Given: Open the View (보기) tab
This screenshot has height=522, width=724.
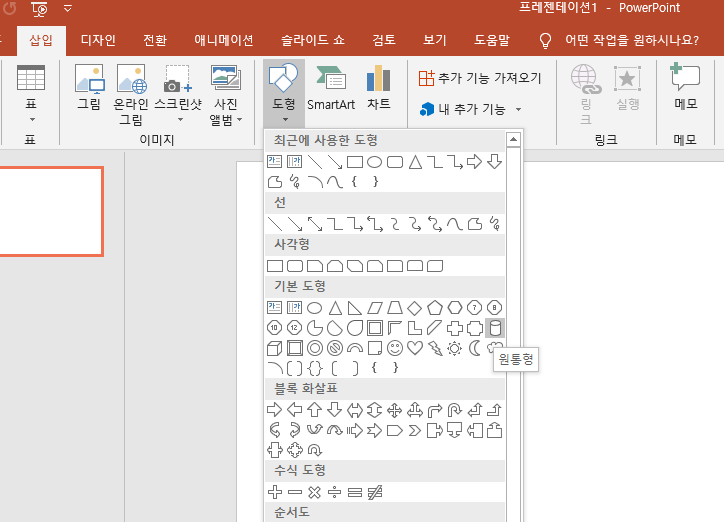Looking at the screenshot, I should pos(434,40).
